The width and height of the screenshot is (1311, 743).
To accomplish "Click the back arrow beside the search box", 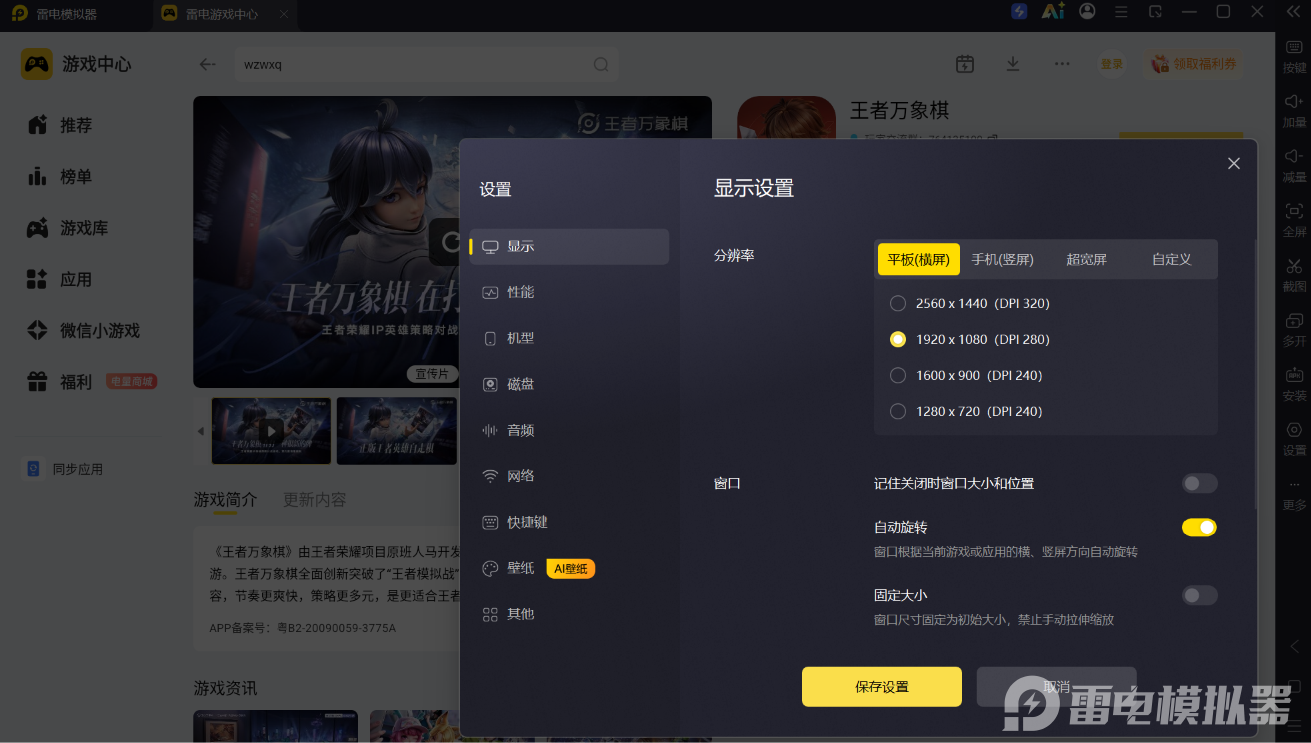I will tap(207, 64).
